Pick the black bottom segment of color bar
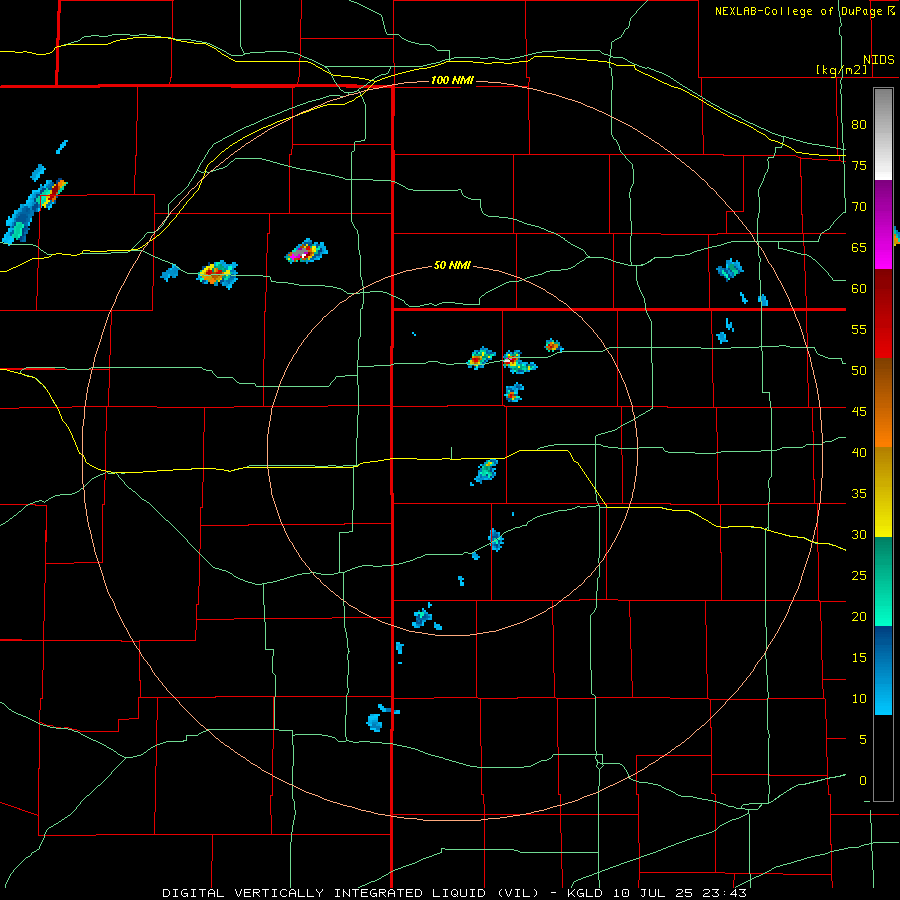This screenshot has height=900, width=900. click(883, 758)
